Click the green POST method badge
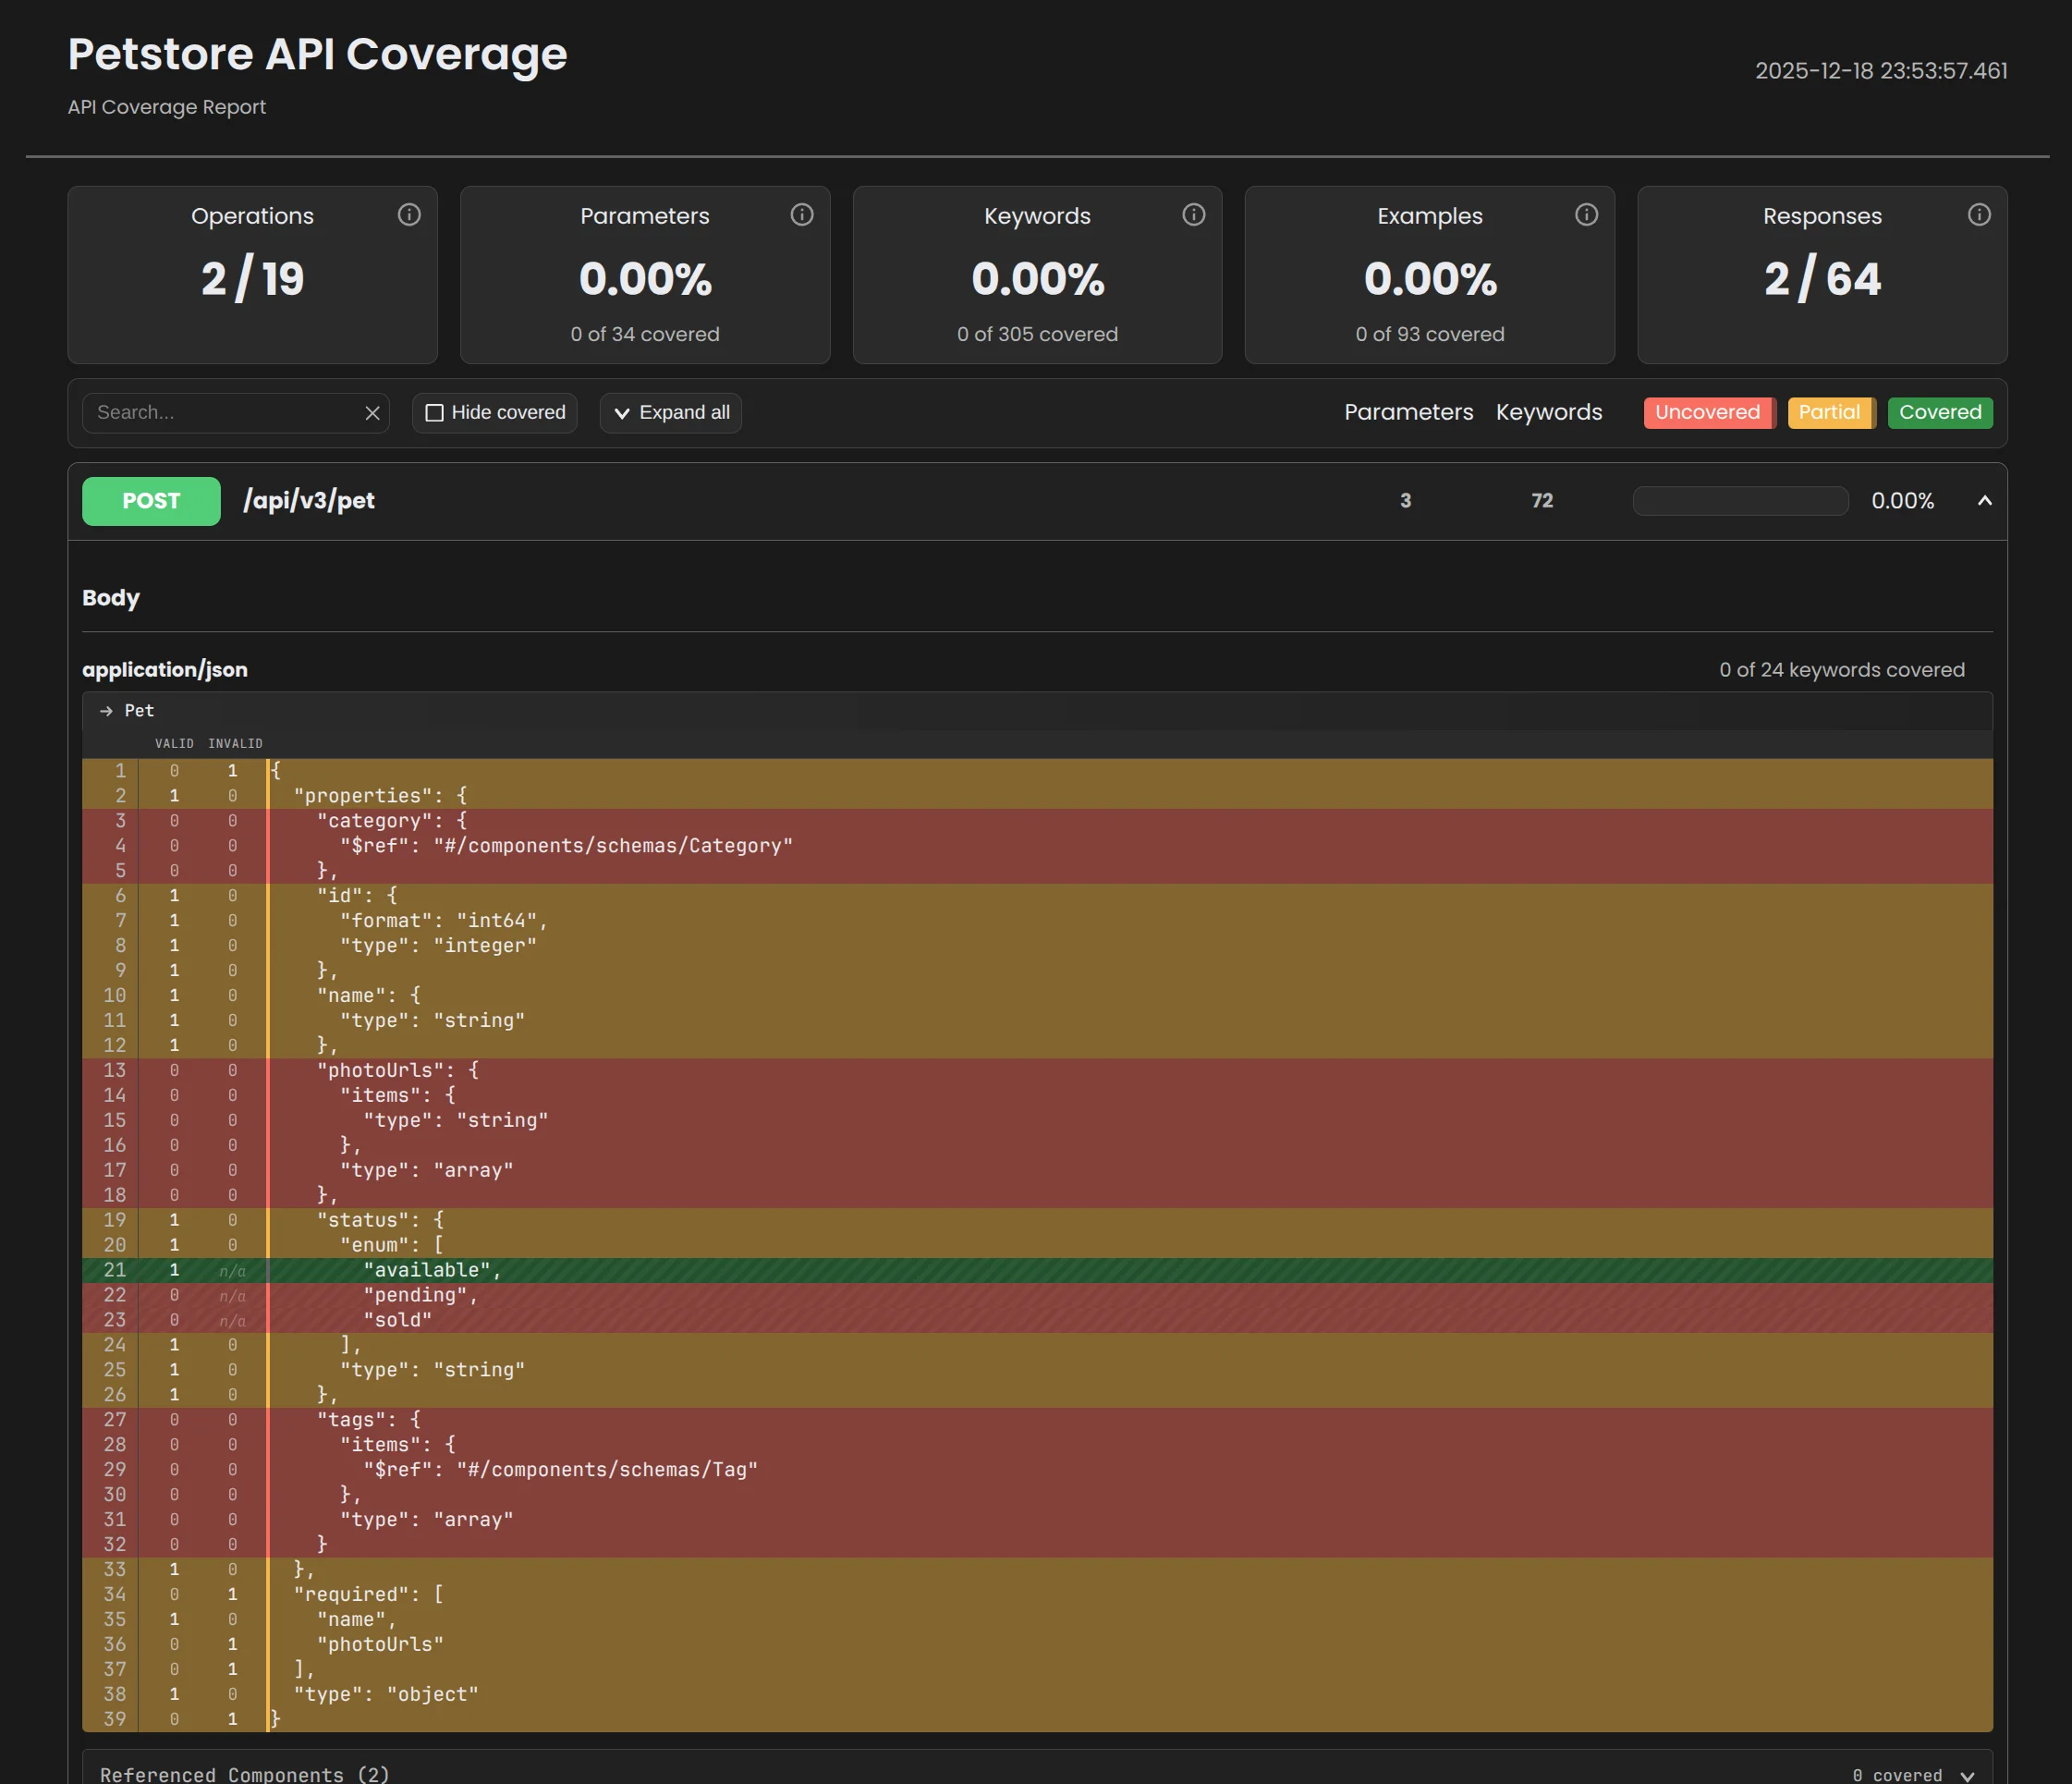This screenshot has width=2072, height=1784. coord(151,501)
